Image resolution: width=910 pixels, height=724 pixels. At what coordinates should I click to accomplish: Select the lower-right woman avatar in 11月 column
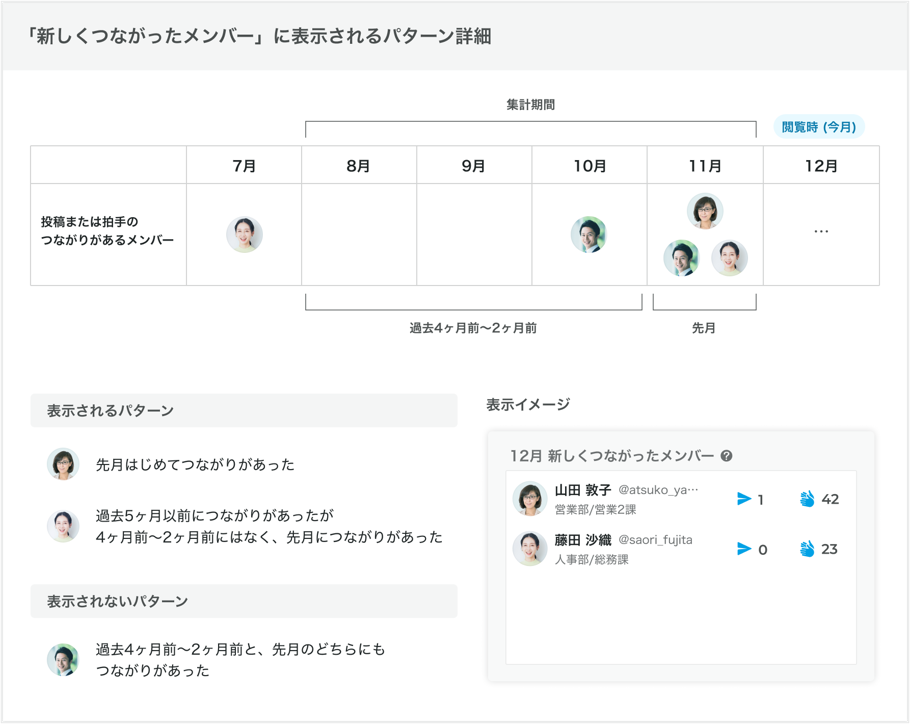(729, 258)
